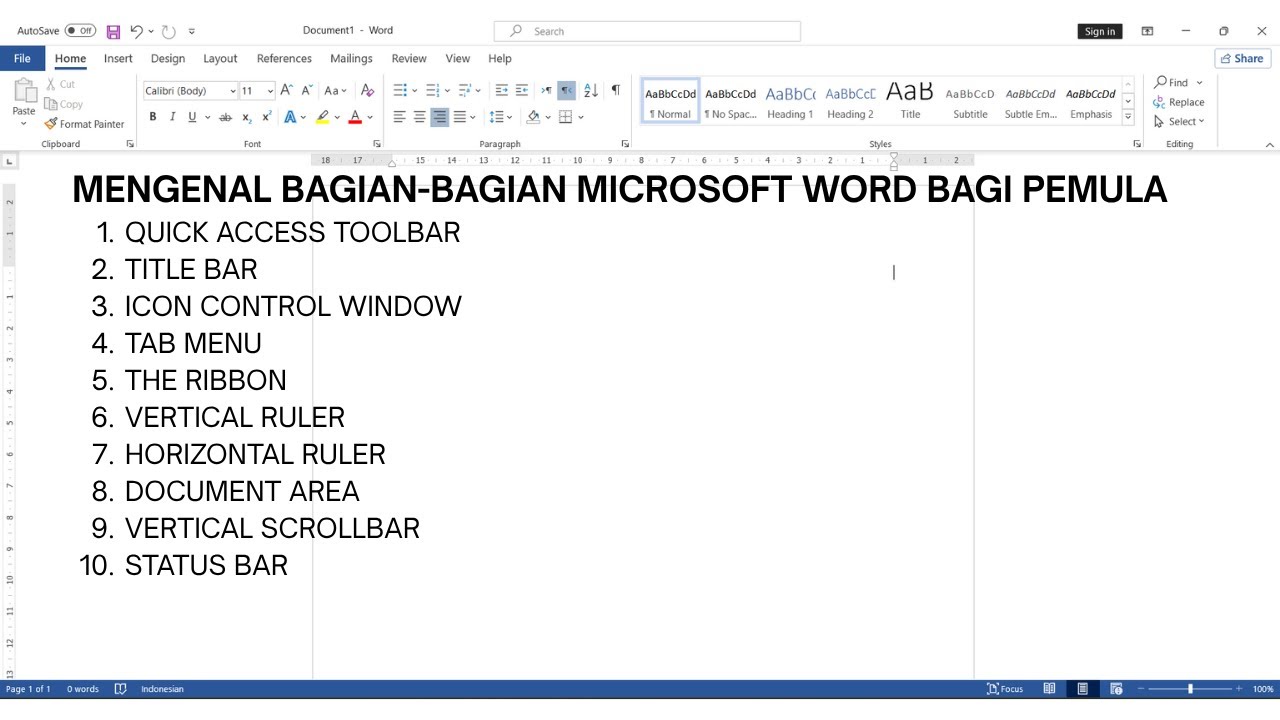Center align the text
1280x720 pixels.
point(419,117)
